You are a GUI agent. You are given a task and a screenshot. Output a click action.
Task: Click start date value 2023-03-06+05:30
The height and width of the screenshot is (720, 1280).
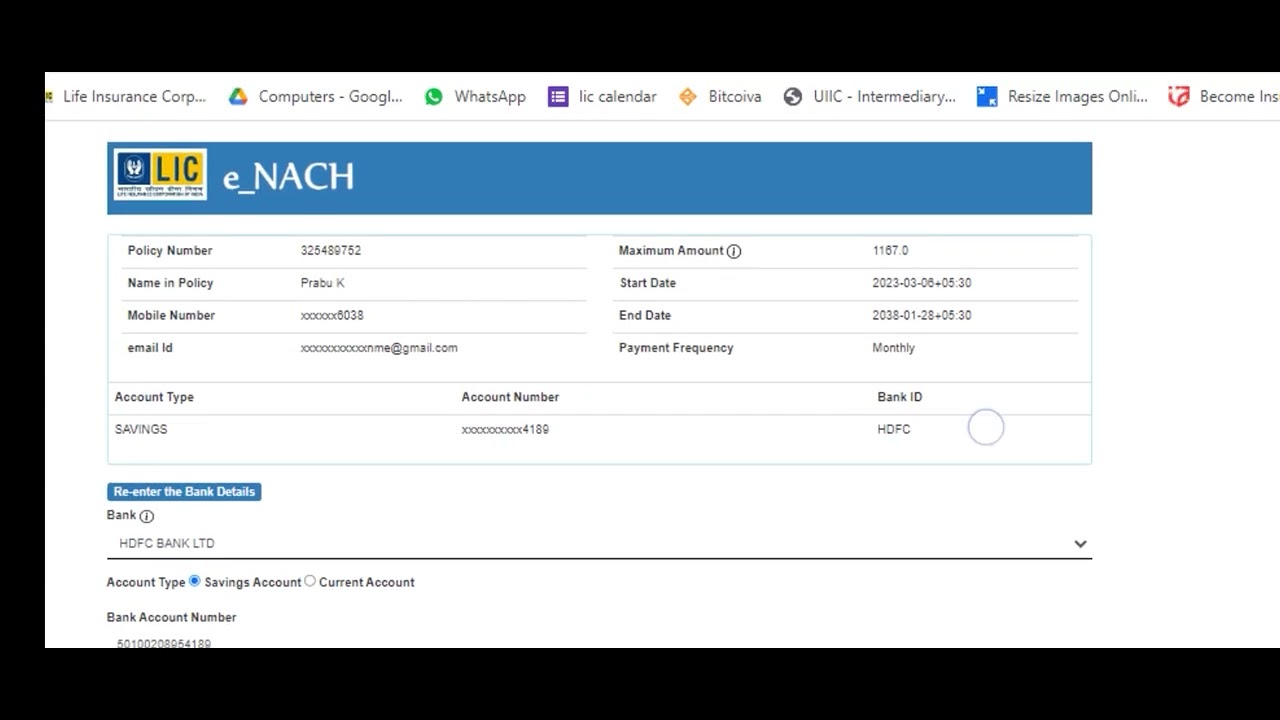pyautogui.click(x=922, y=283)
